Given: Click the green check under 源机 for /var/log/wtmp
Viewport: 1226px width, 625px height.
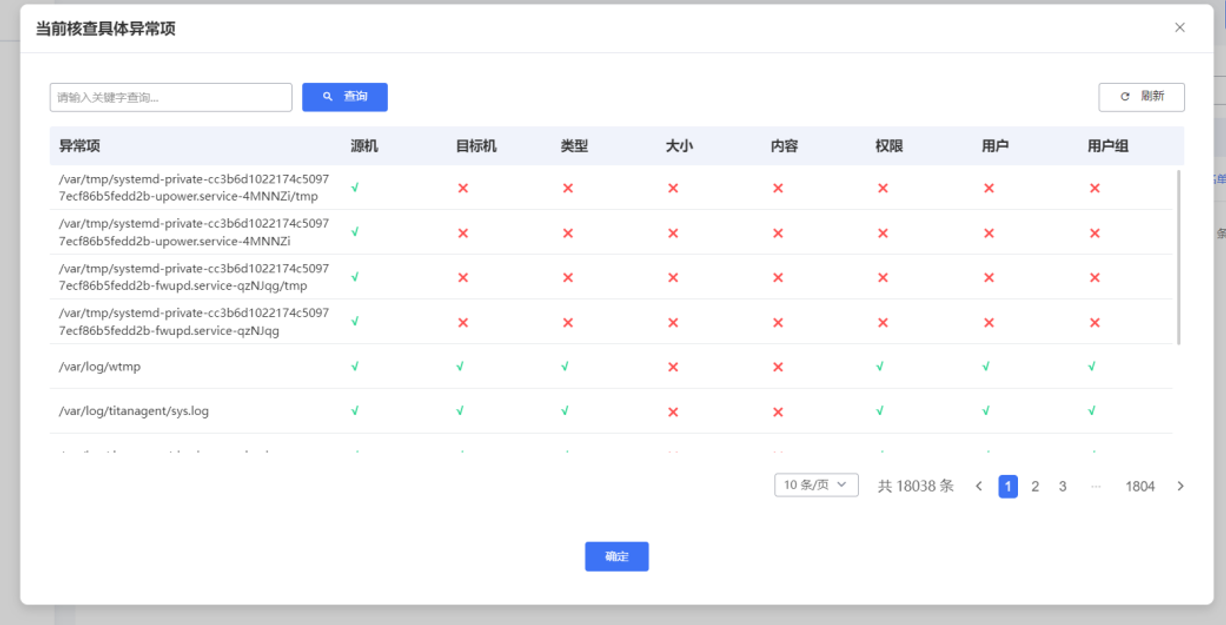Looking at the screenshot, I should pos(355,367).
